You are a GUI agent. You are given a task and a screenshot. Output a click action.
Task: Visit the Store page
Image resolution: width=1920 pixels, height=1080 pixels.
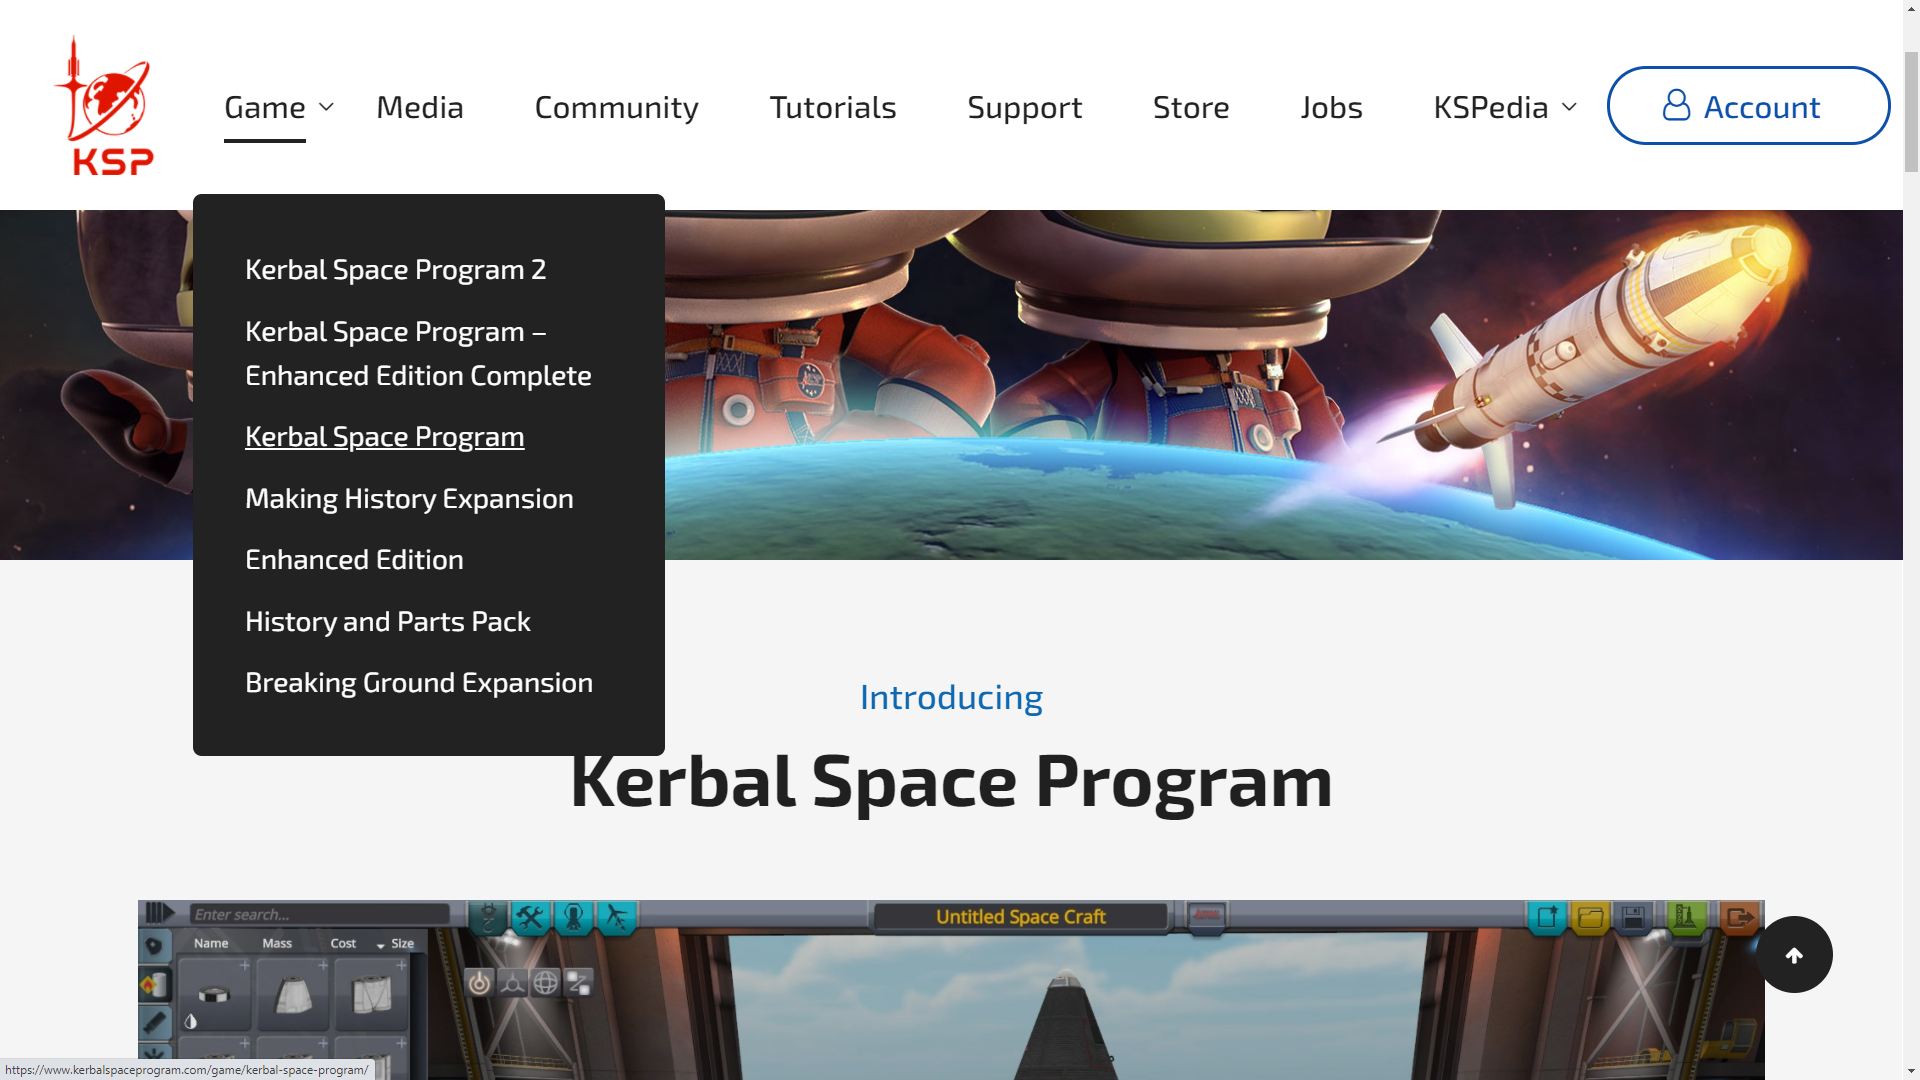click(x=1191, y=107)
